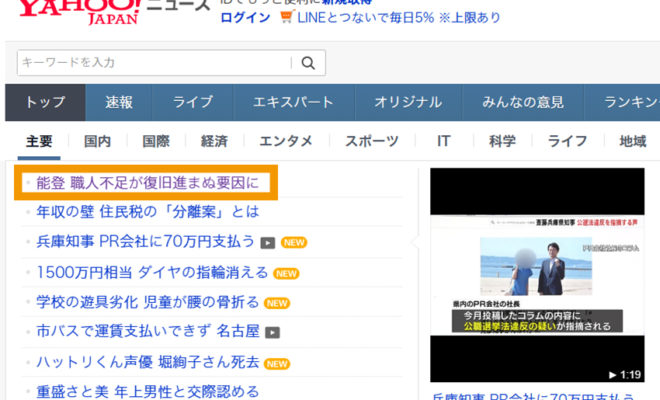This screenshot has height=400, width=660.
Task: Select the 国内 category tab
Action: click(97, 141)
